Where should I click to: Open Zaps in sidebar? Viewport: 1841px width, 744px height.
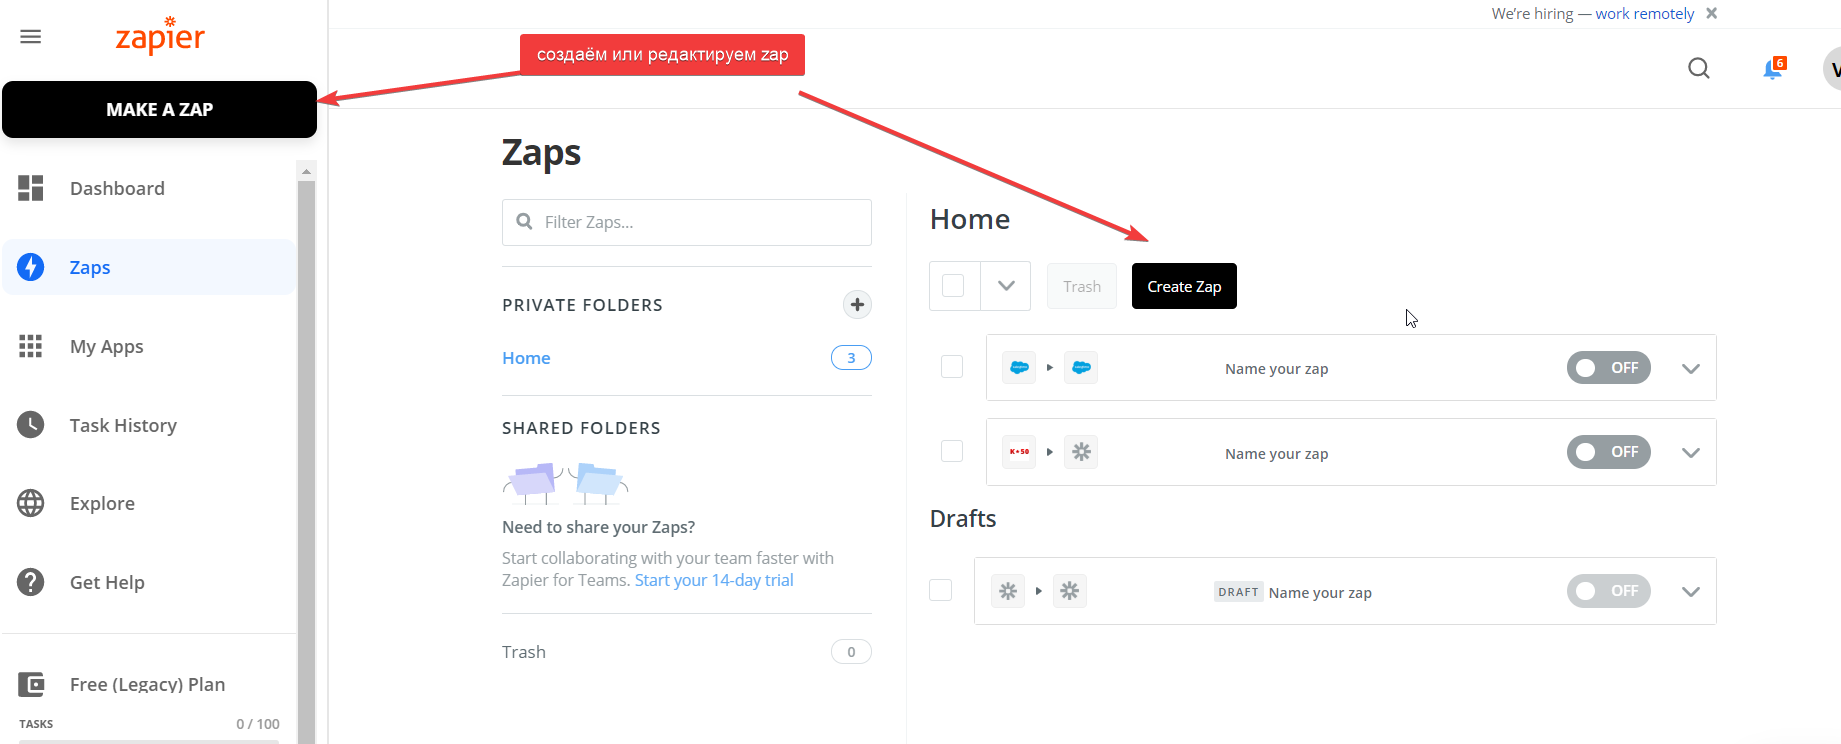(x=149, y=267)
